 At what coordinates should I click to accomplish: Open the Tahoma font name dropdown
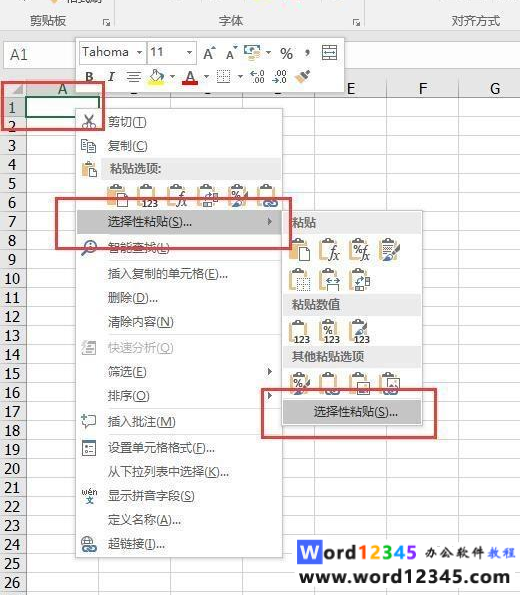coord(140,52)
